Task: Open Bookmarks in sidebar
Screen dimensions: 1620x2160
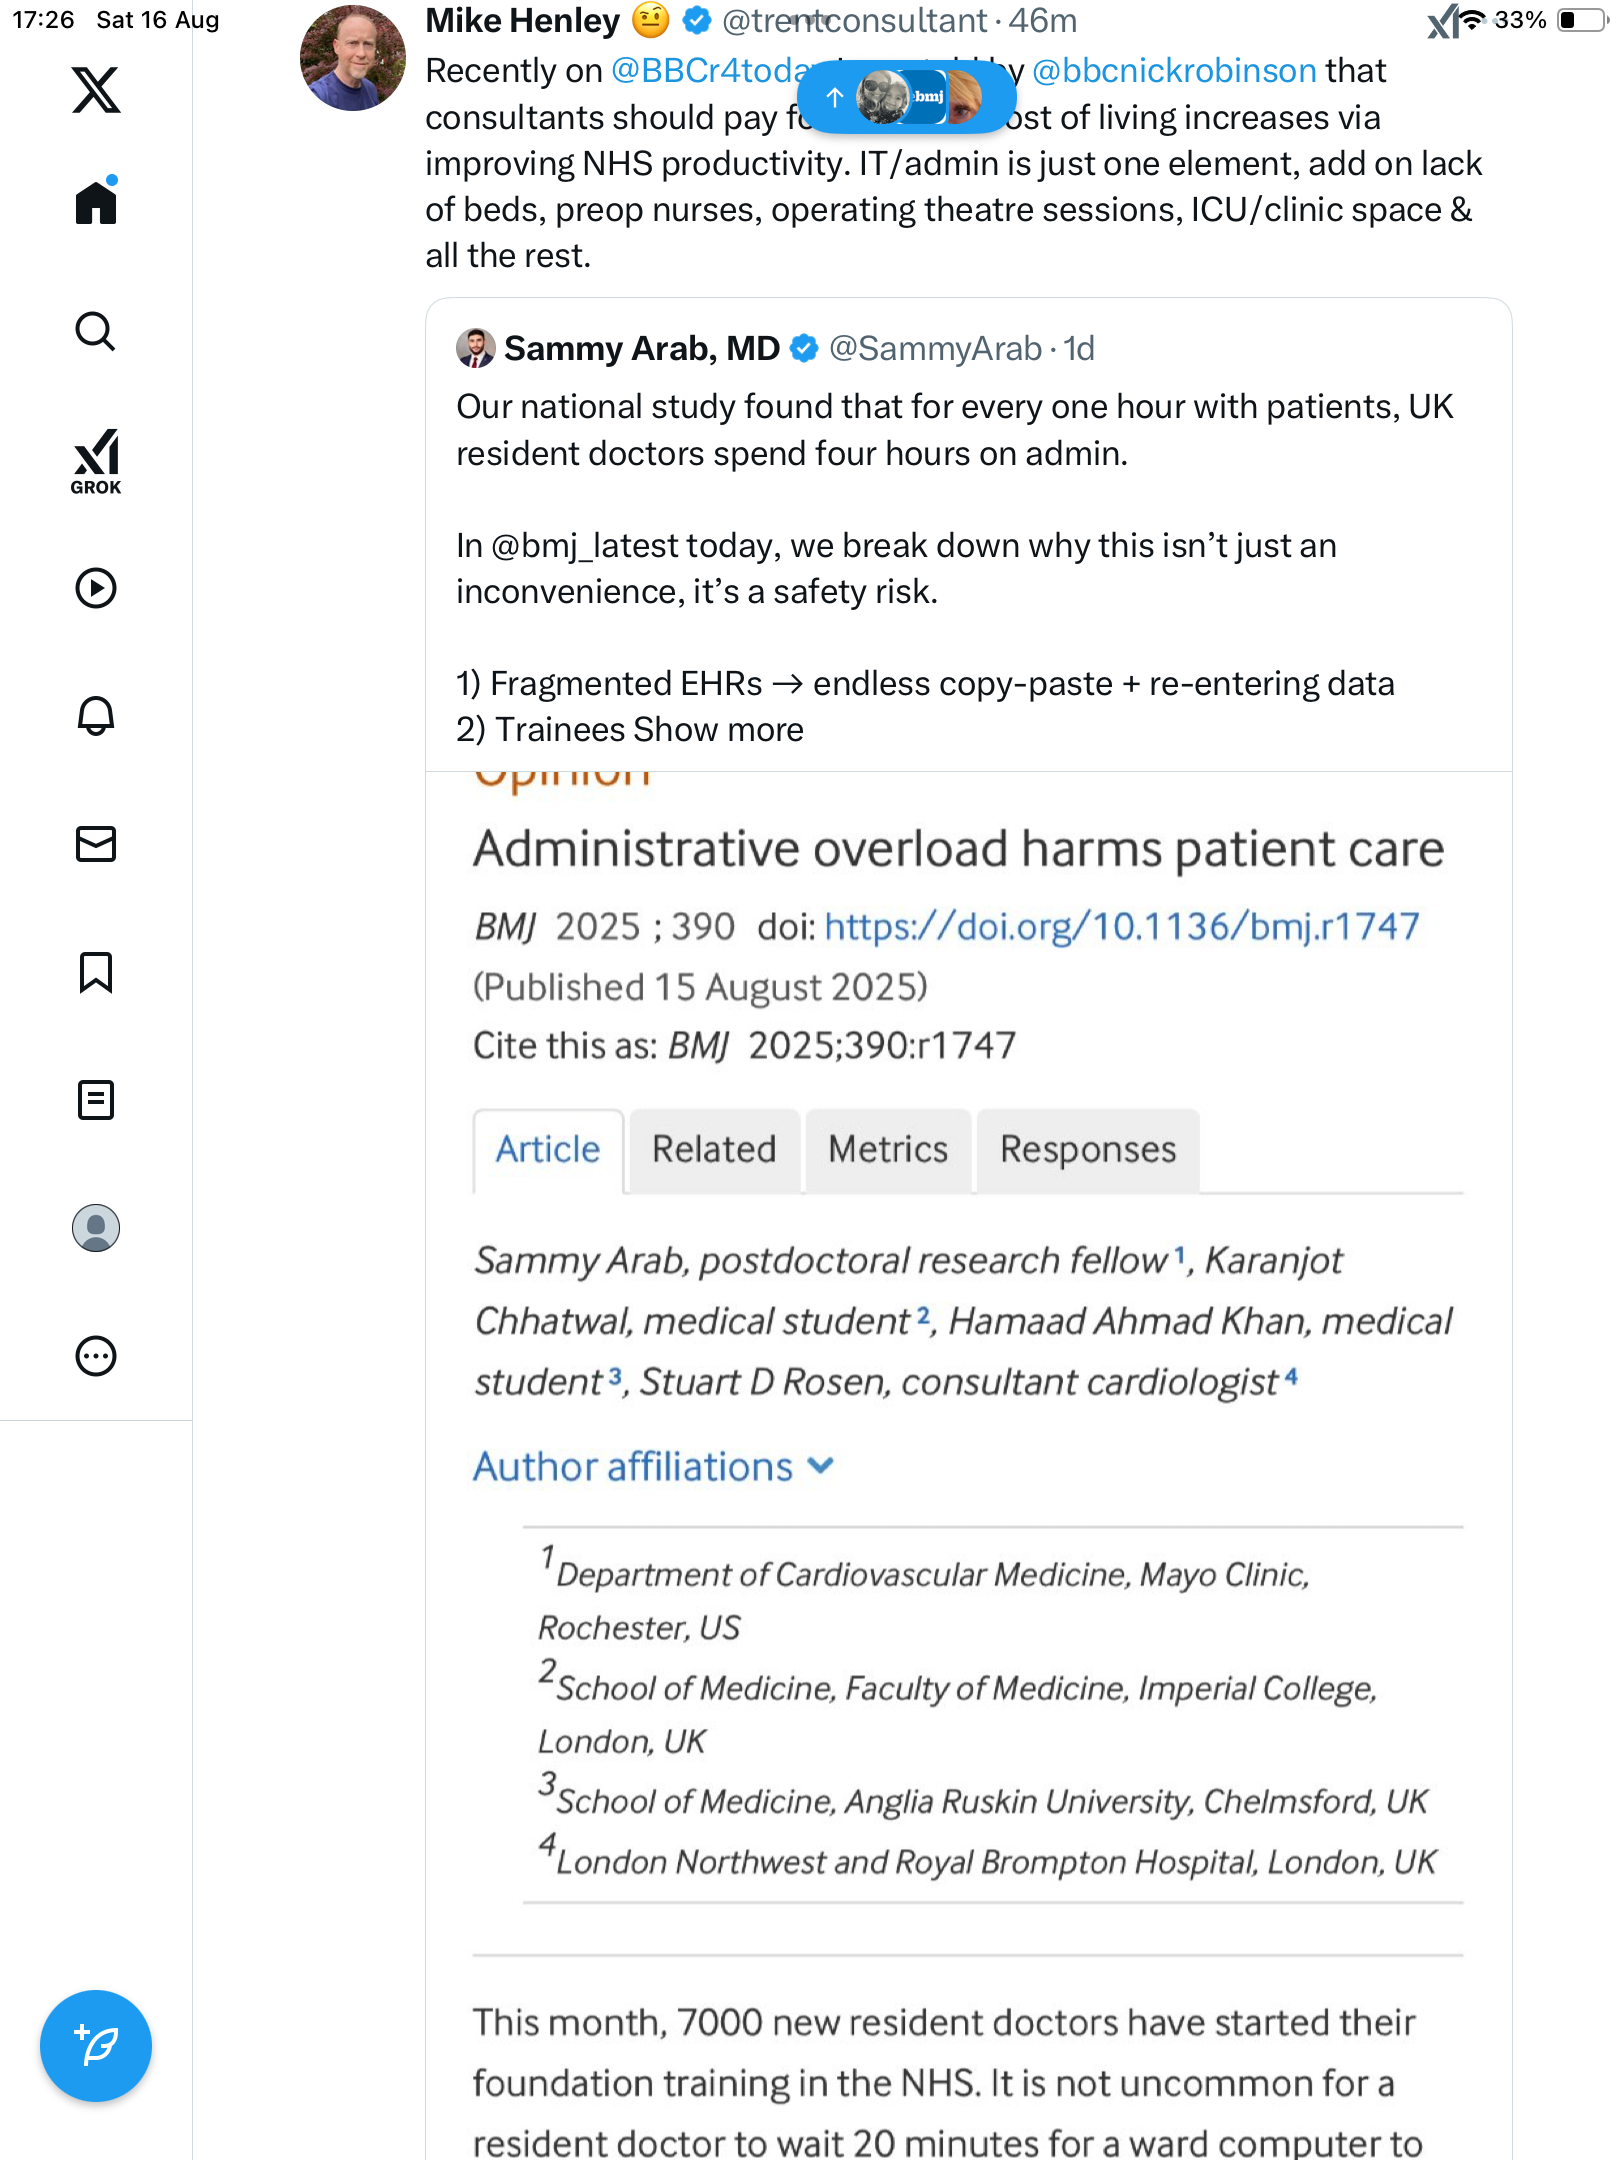Action: [96, 972]
